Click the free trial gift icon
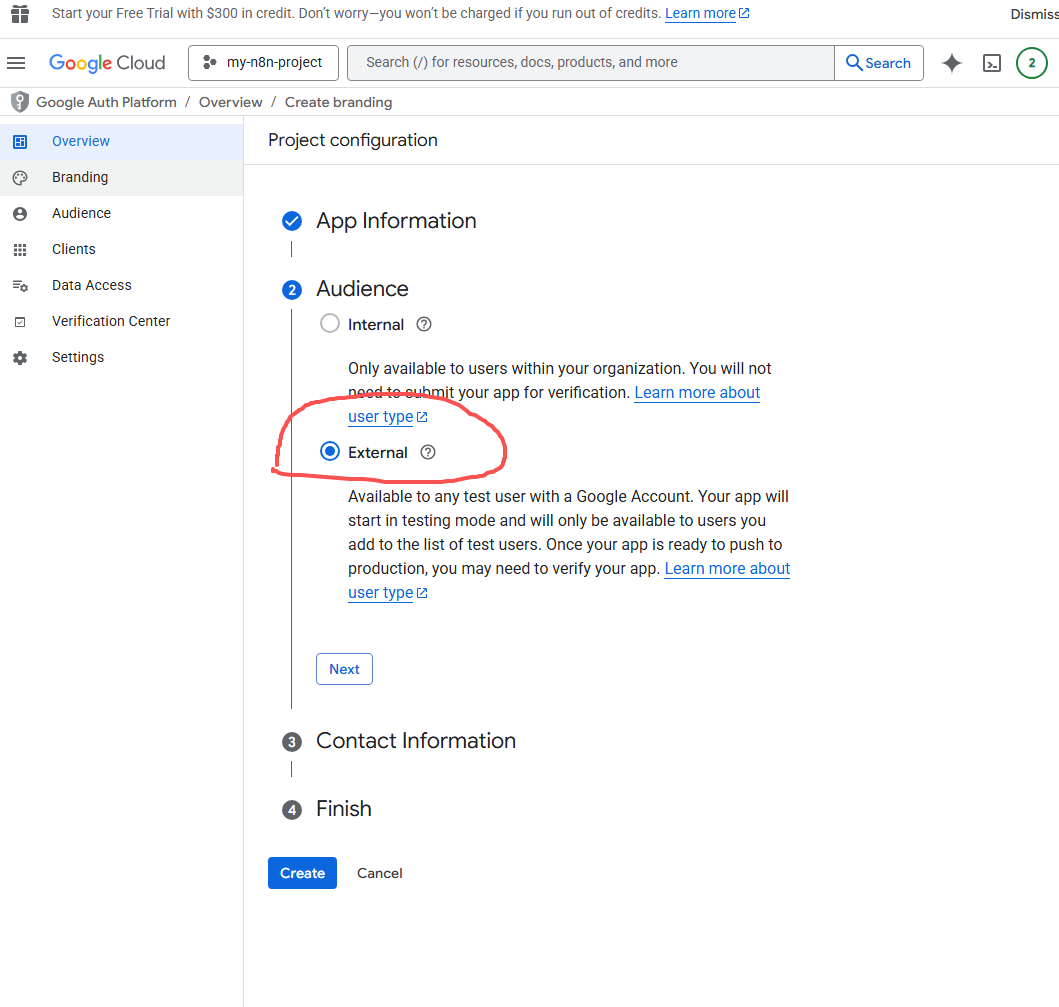The height and width of the screenshot is (1007, 1059). pyautogui.click(x=20, y=14)
